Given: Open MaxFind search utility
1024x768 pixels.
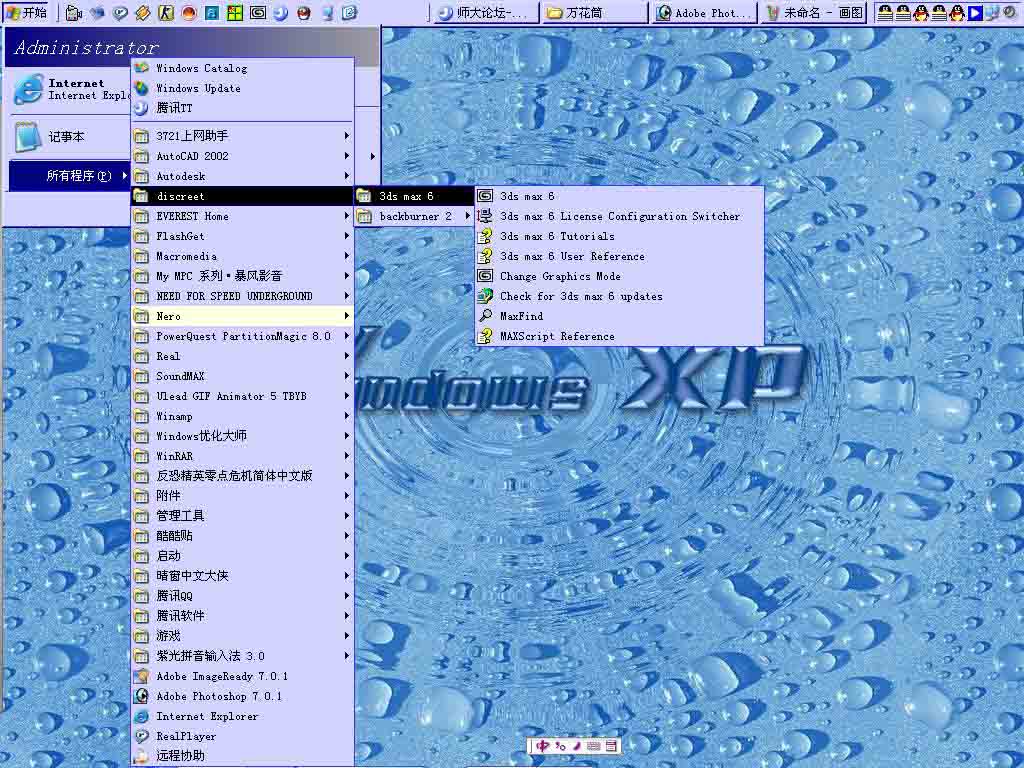Looking at the screenshot, I should point(521,316).
